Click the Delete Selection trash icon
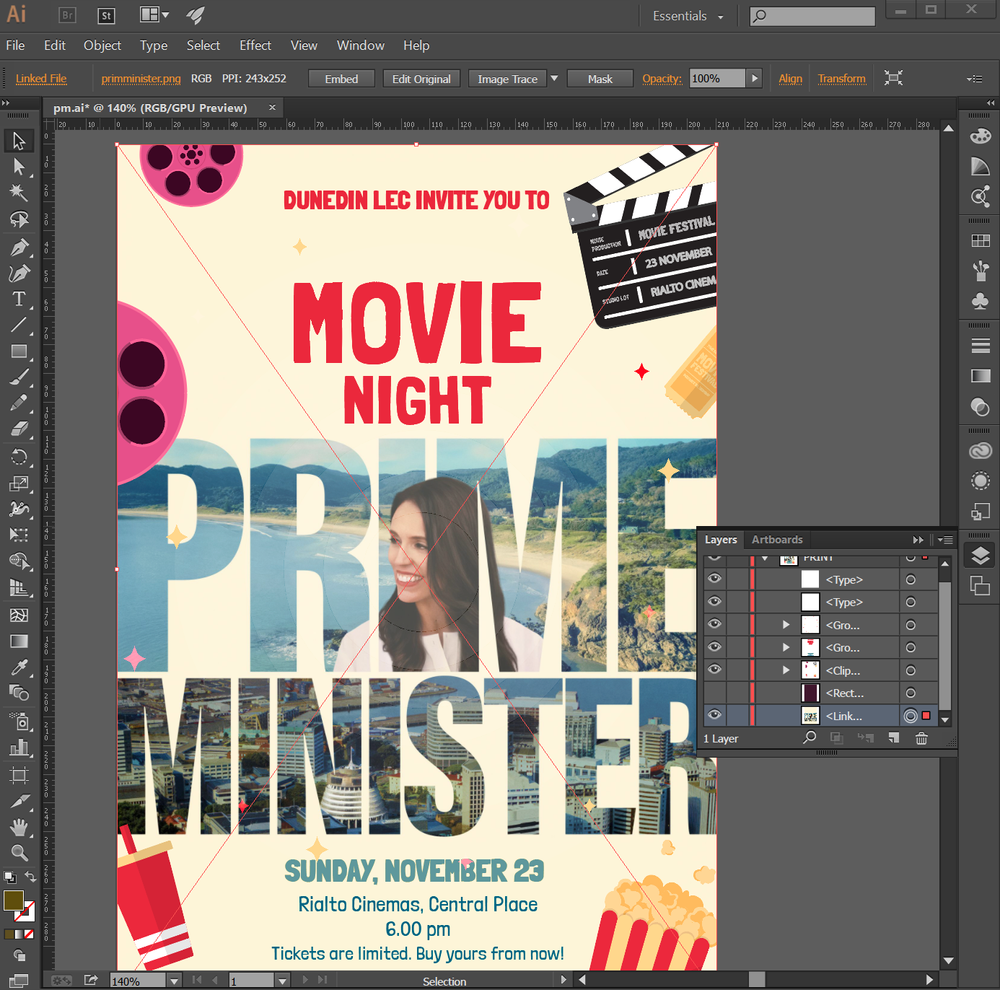 tap(921, 739)
